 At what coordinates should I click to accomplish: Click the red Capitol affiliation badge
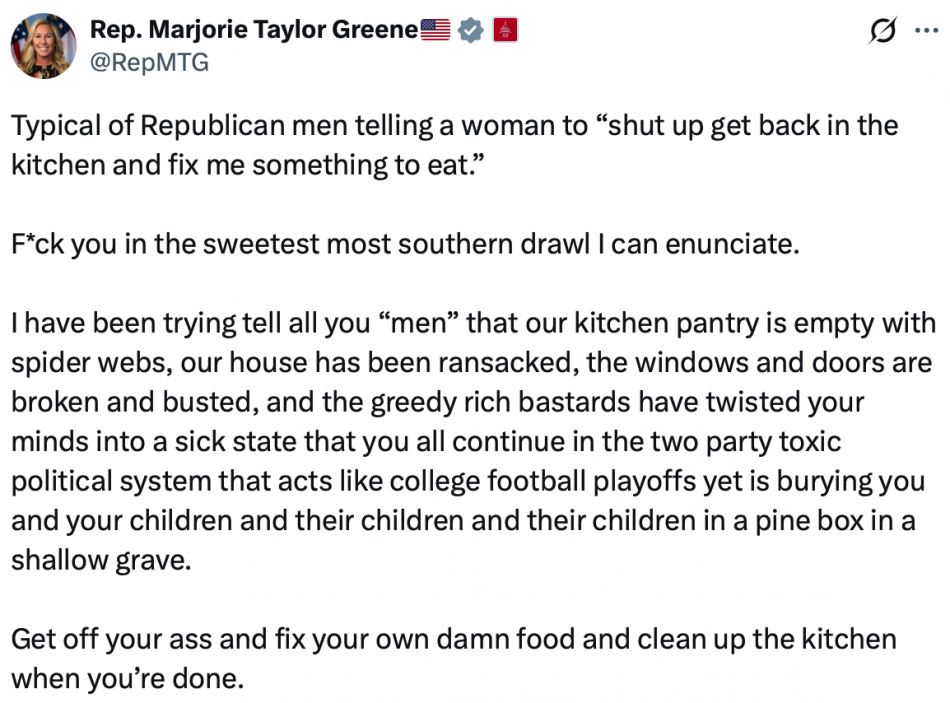tap(504, 31)
